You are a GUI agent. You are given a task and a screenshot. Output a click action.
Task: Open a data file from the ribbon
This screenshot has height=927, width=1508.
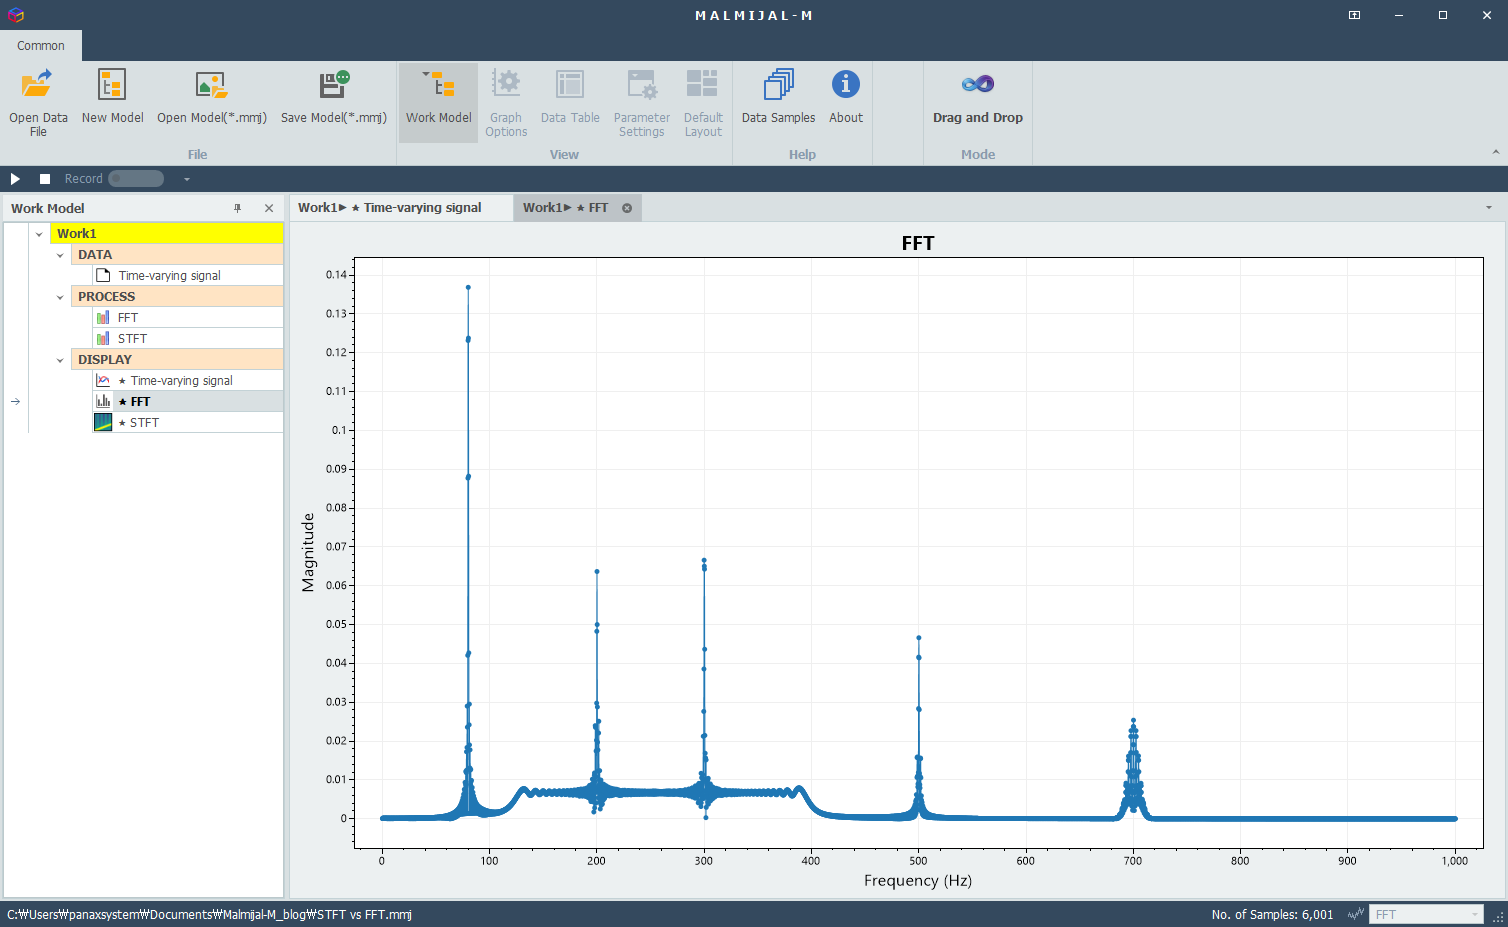click(38, 102)
